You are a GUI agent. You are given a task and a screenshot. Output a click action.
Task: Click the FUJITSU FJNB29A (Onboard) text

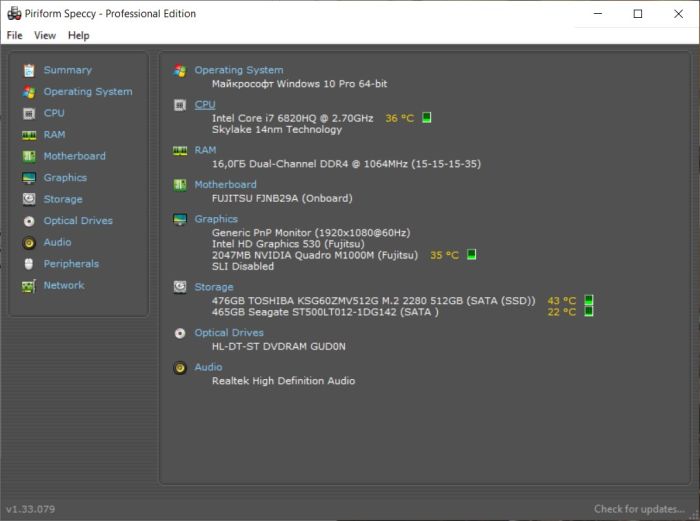[282, 198]
